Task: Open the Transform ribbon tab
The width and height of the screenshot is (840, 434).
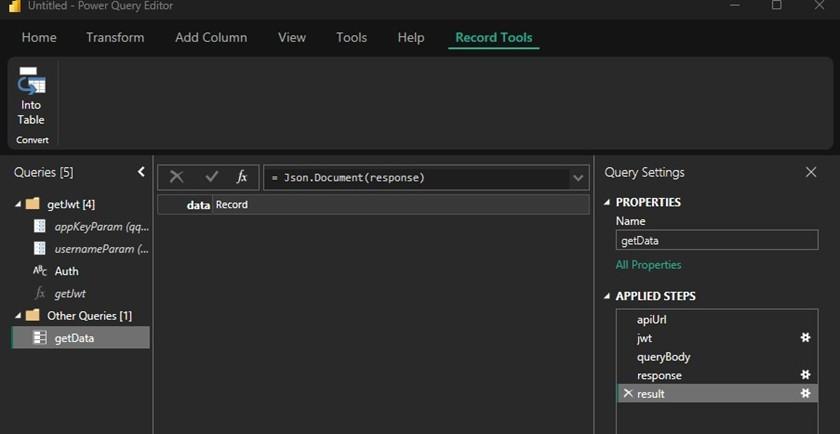Action: coord(115,38)
